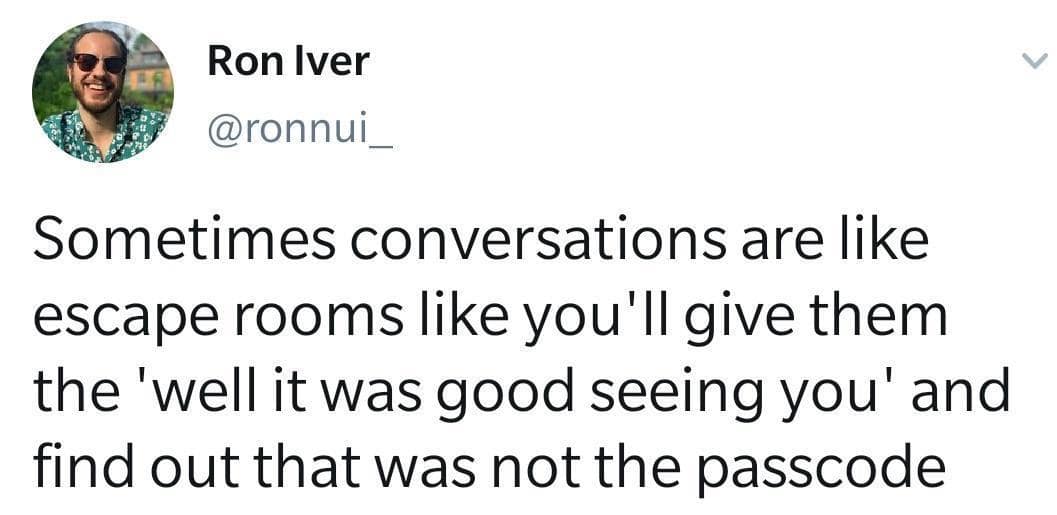The height and width of the screenshot is (515, 1057).
Task: Click the display name Ron Iver
Action: click(288, 62)
